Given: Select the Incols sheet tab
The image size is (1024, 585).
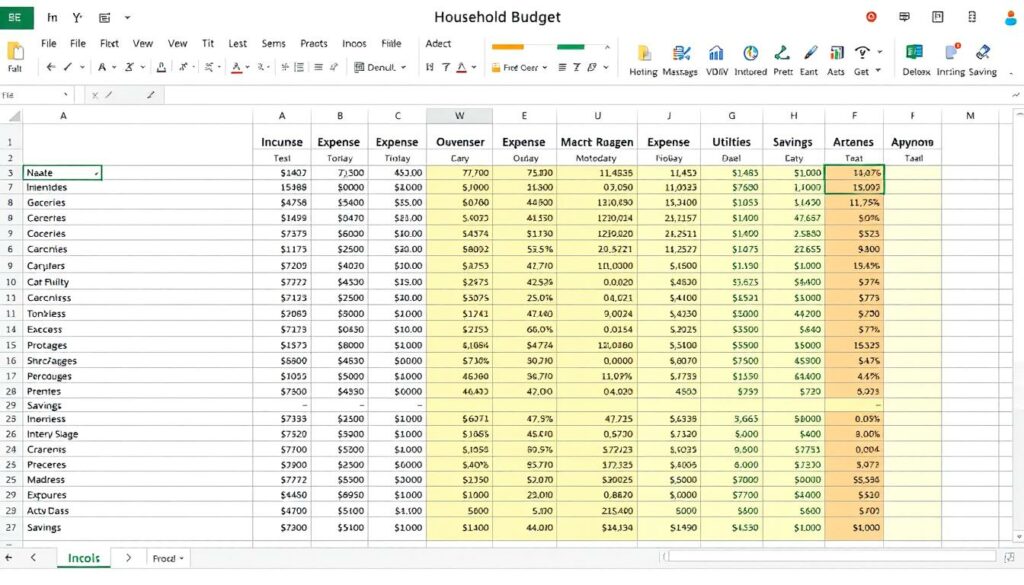Looking at the screenshot, I should click(83, 558).
